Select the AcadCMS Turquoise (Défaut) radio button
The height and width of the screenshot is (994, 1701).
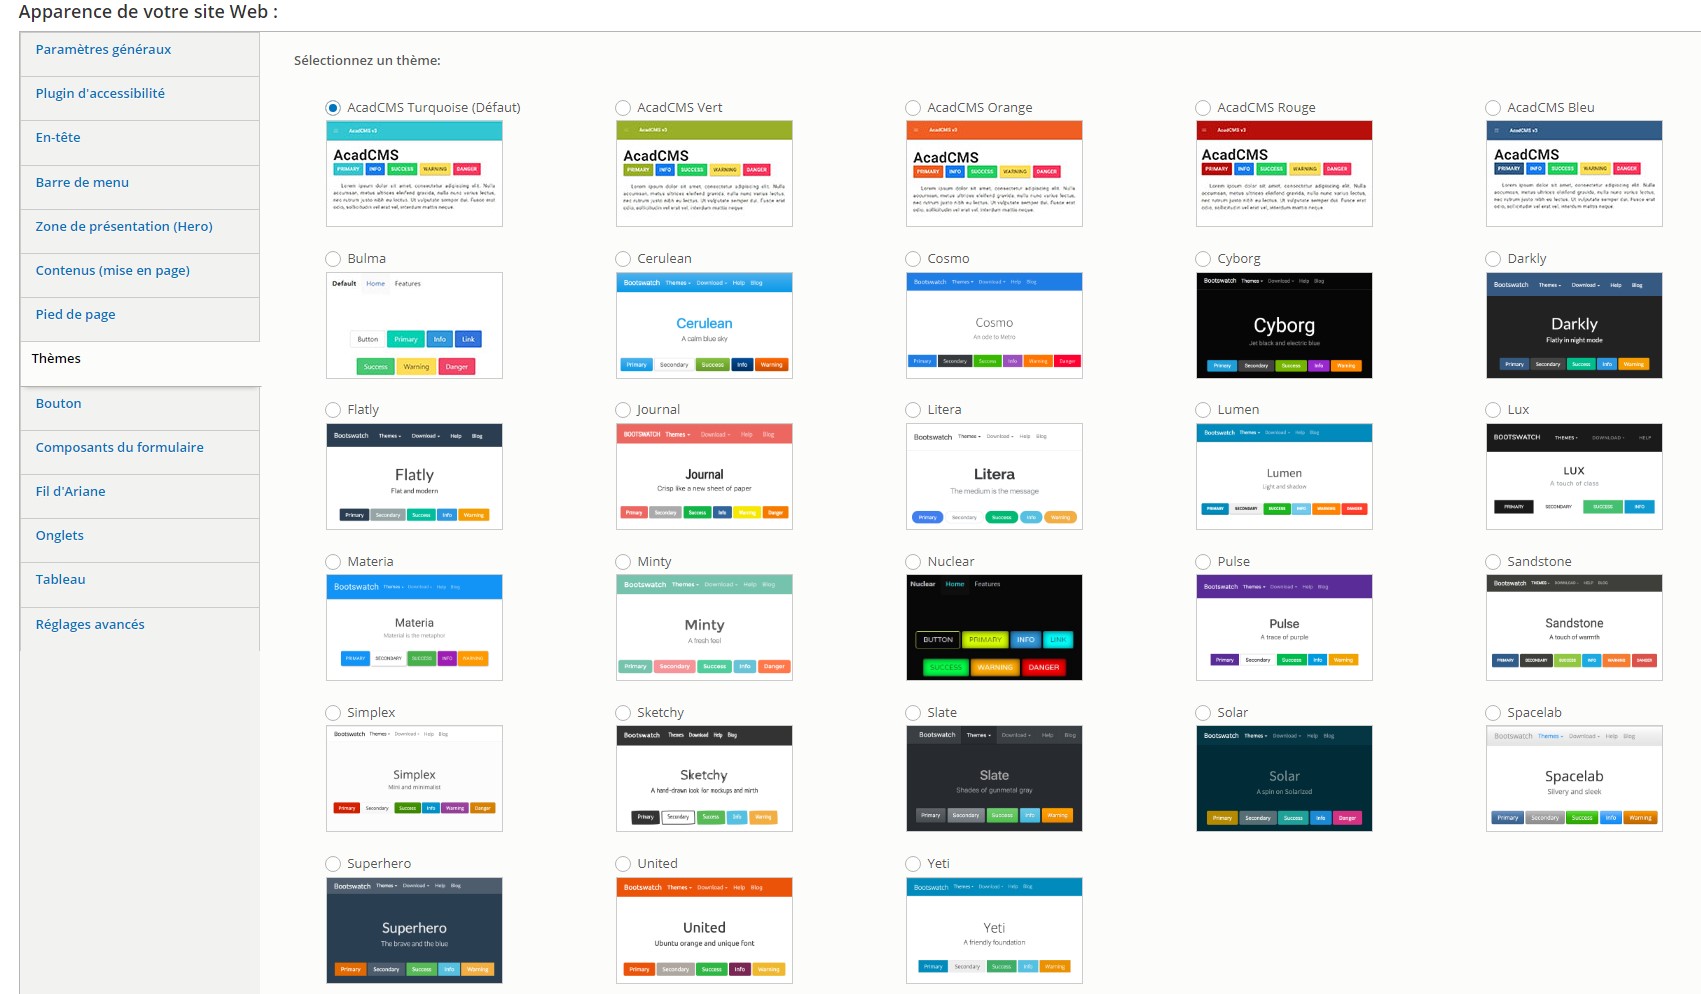(333, 108)
